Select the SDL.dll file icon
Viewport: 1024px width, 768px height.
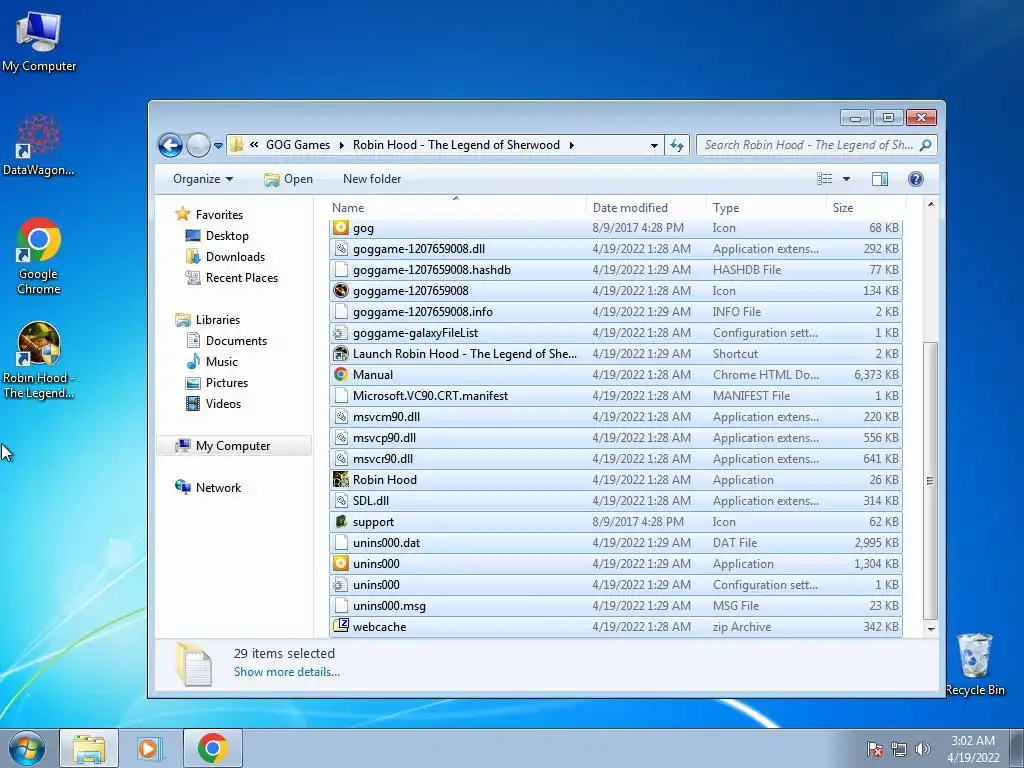point(340,501)
